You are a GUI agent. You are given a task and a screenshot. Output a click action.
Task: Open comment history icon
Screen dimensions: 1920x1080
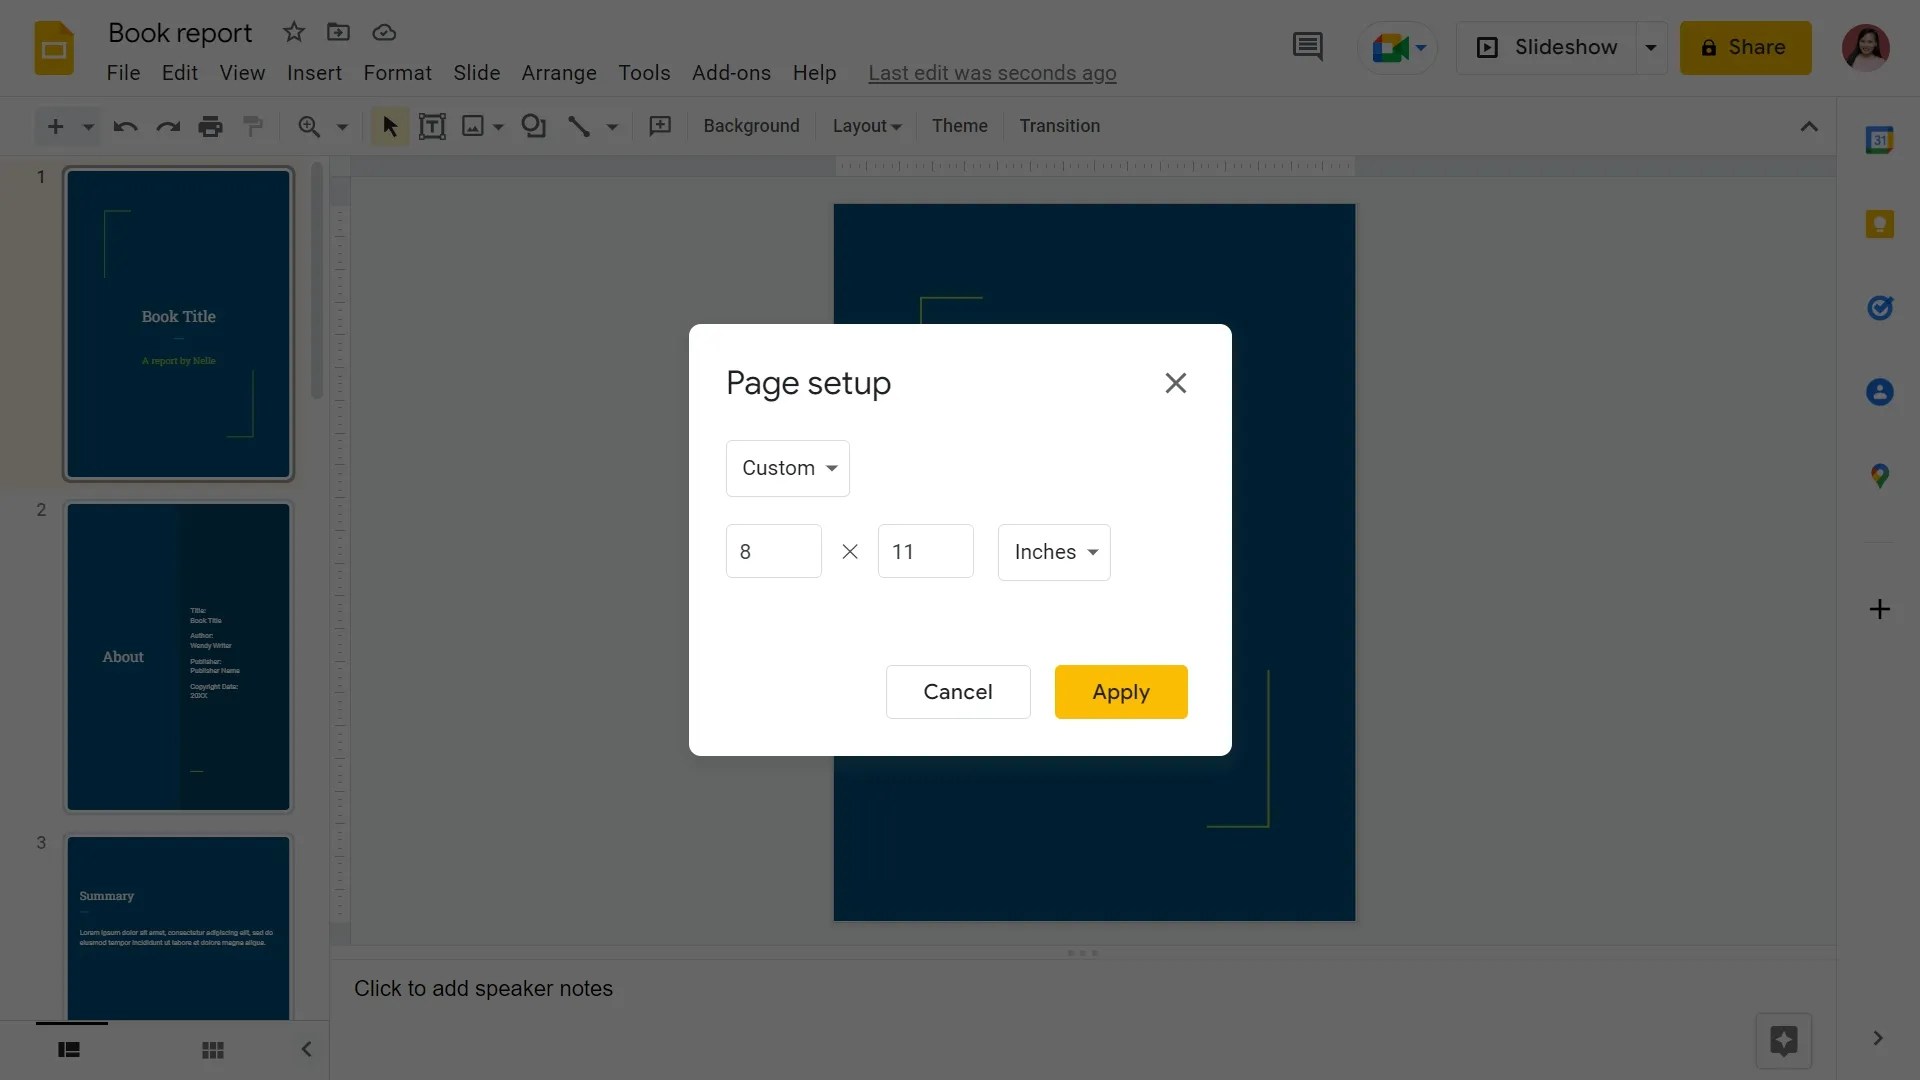[x=1308, y=46]
